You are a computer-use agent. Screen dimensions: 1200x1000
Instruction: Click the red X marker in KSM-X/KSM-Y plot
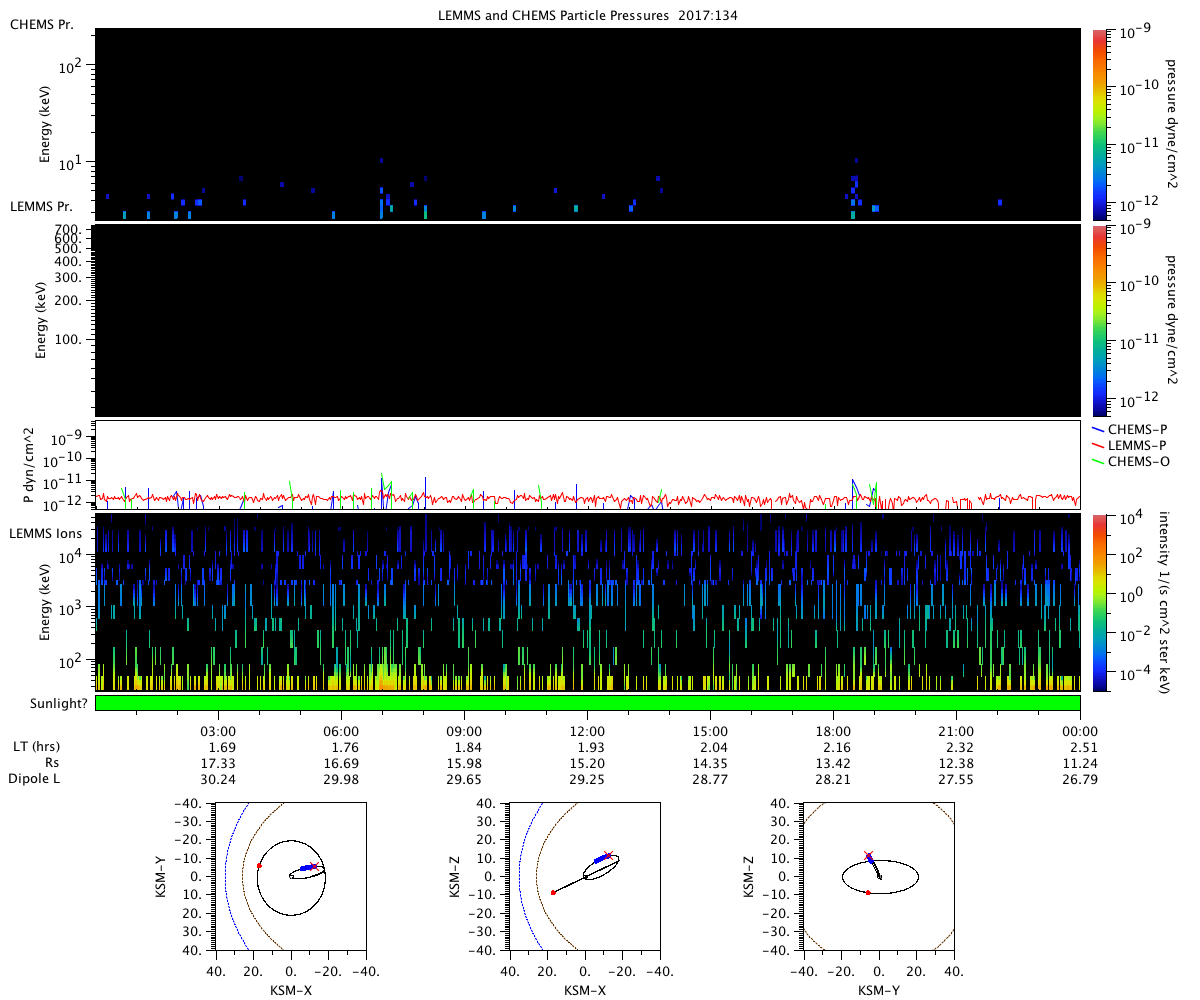pyautogui.click(x=314, y=867)
